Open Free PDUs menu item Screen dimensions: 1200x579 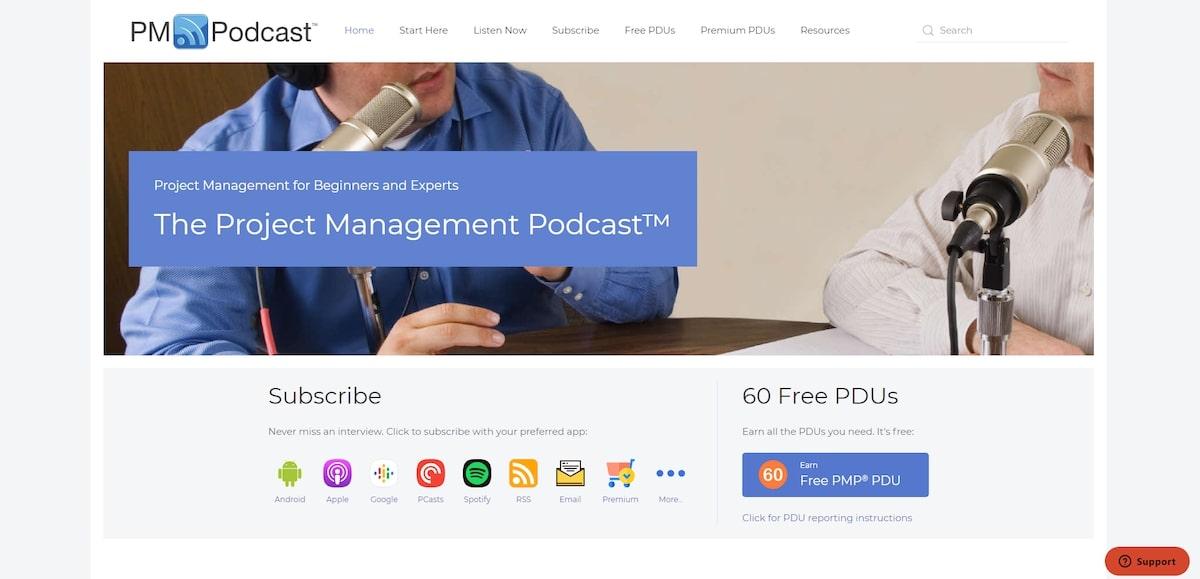tap(649, 30)
